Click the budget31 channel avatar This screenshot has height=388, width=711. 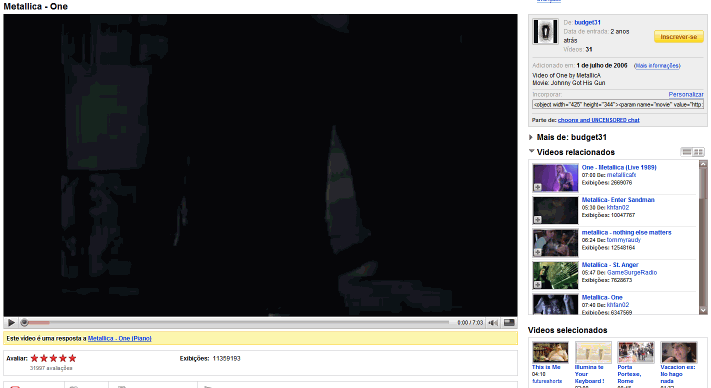click(545, 31)
